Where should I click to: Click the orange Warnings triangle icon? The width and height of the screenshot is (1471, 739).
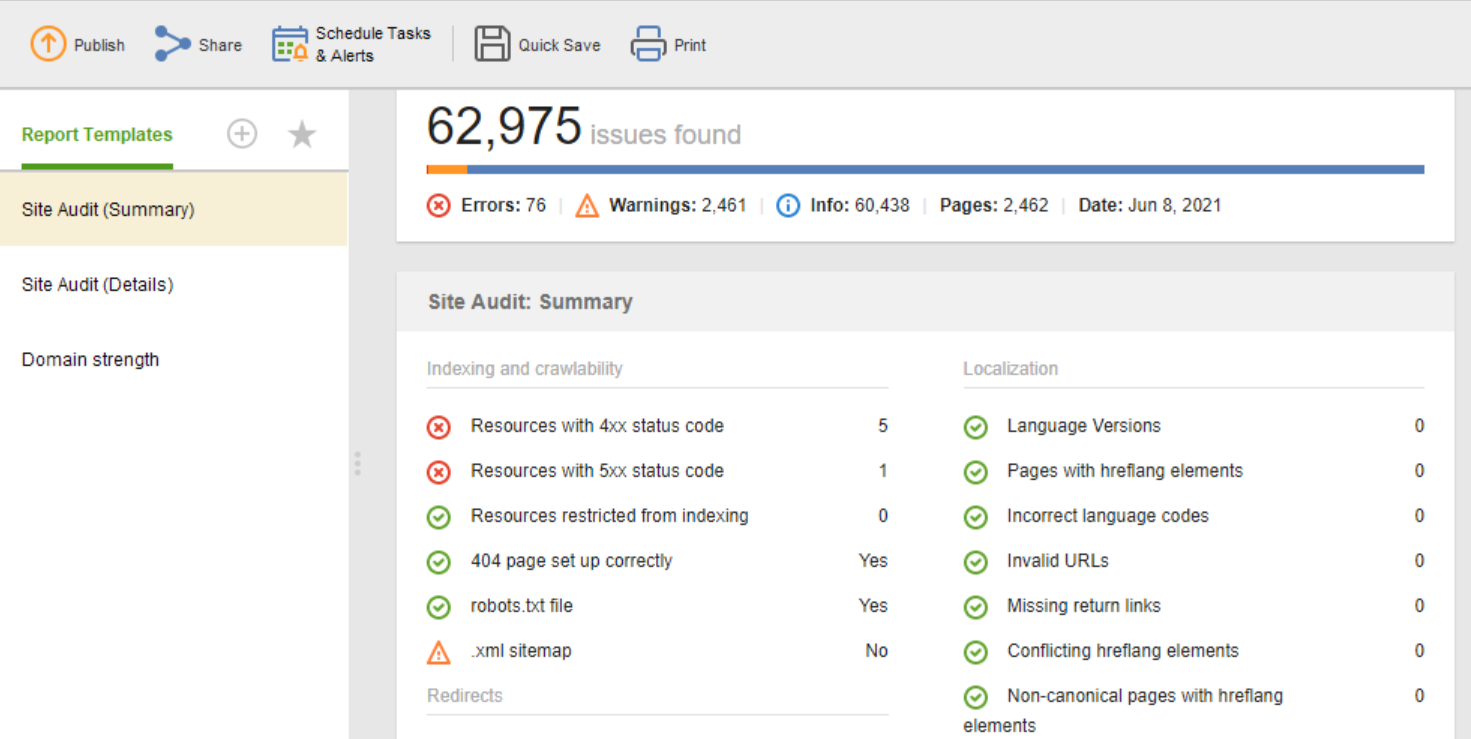[x=587, y=206]
